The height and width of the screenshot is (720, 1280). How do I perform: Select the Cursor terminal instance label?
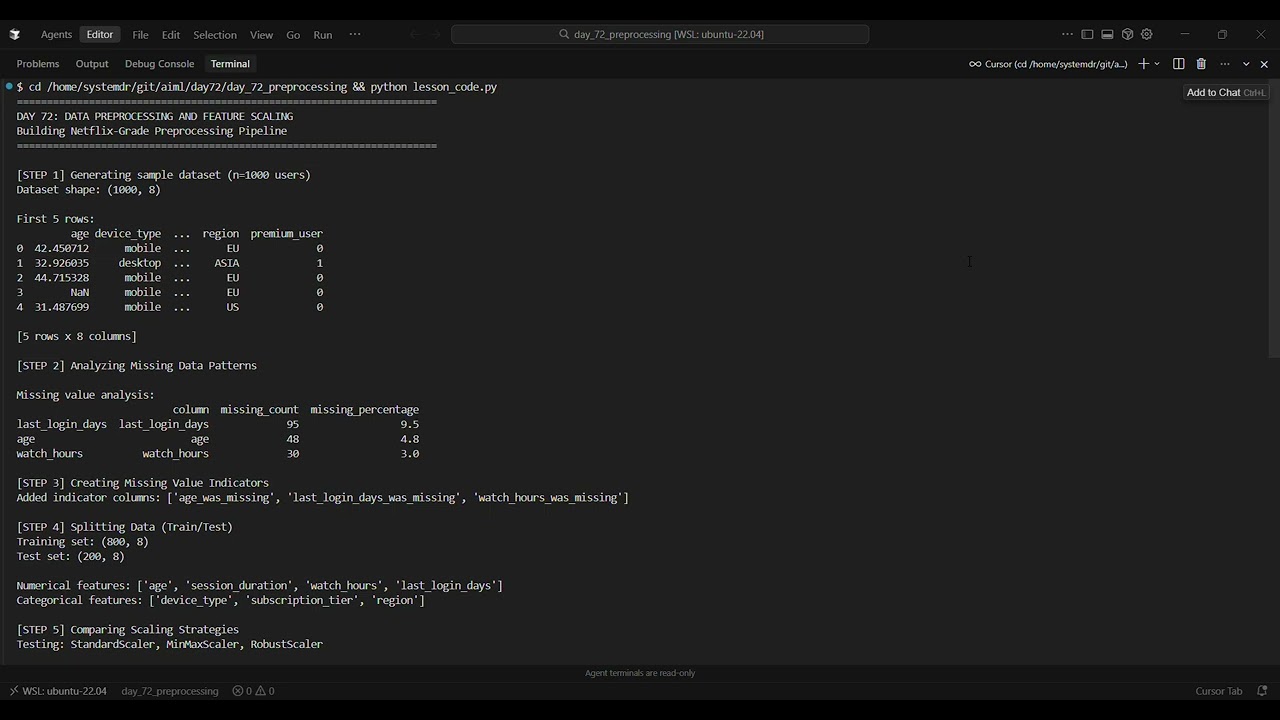pos(1048,64)
